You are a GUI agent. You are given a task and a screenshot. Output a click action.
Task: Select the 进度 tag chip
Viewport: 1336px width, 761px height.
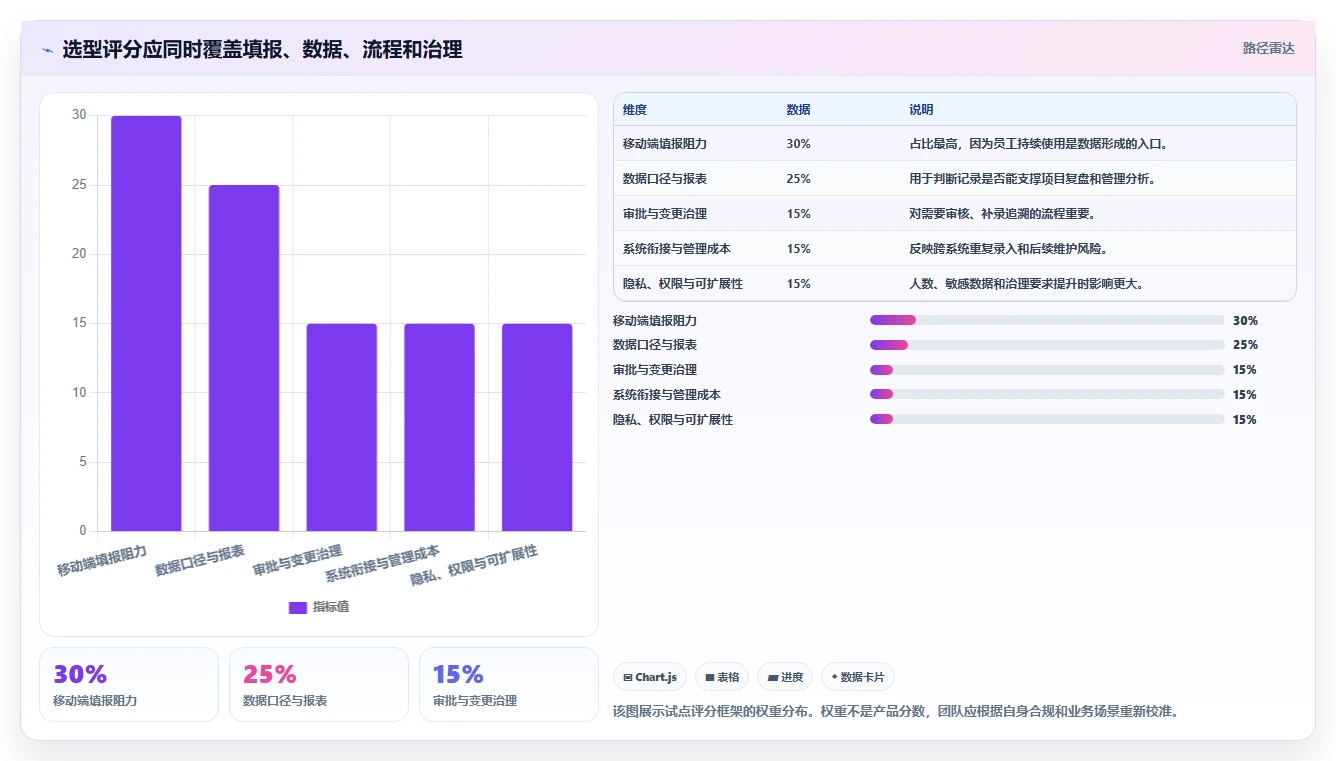(785, 677)
